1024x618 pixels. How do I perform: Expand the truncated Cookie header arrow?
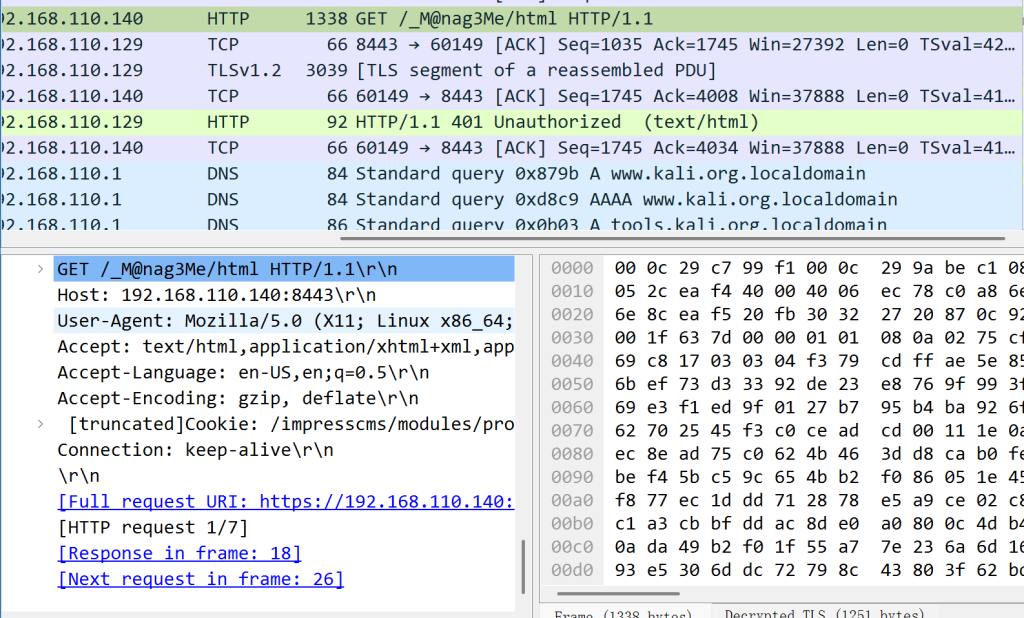click(40, 424)
